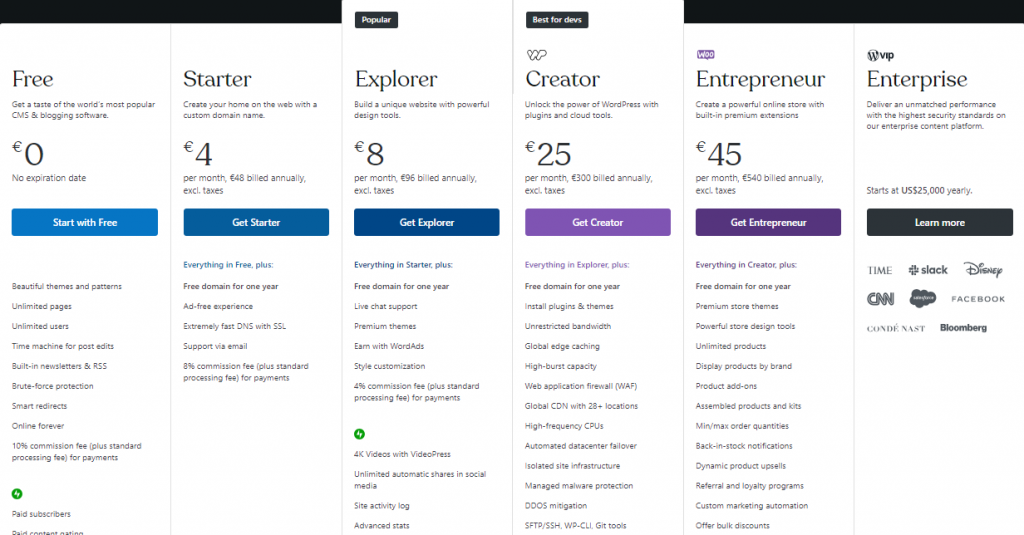The height and width of the screenshot is (535, 1024).
Task: Click the Salesforce cloud logo
Action: click(923, 299)
